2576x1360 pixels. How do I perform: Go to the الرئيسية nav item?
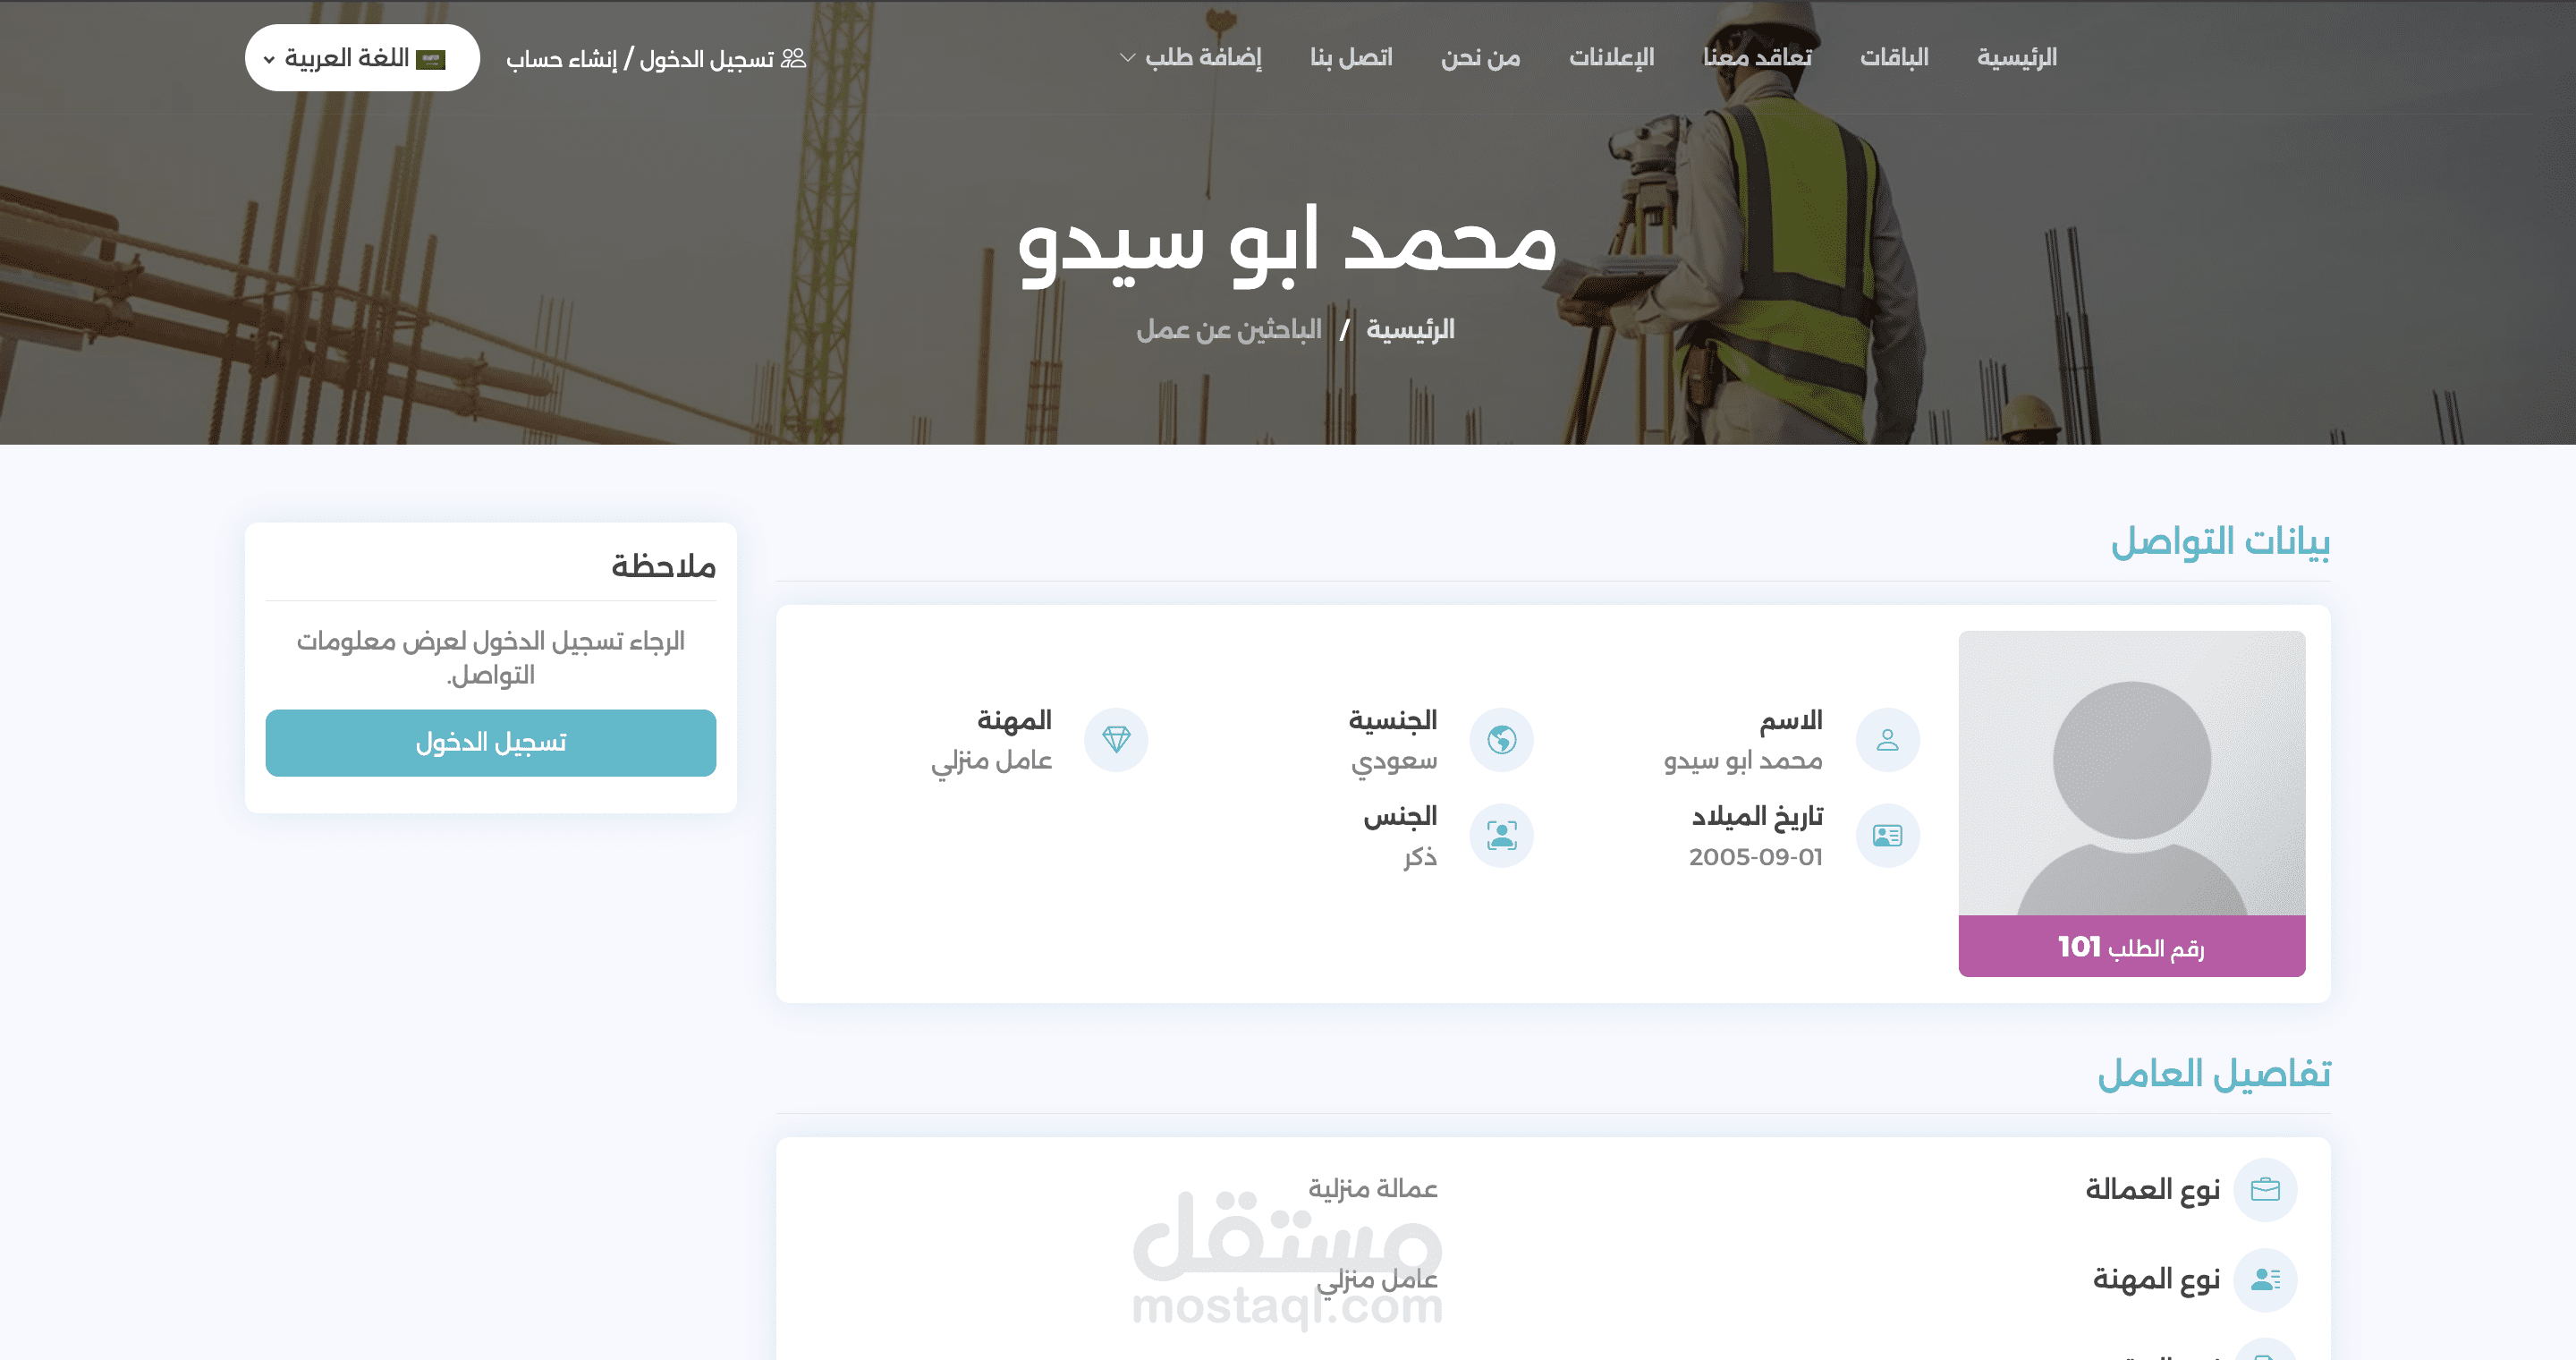(x=2016, y=57)
